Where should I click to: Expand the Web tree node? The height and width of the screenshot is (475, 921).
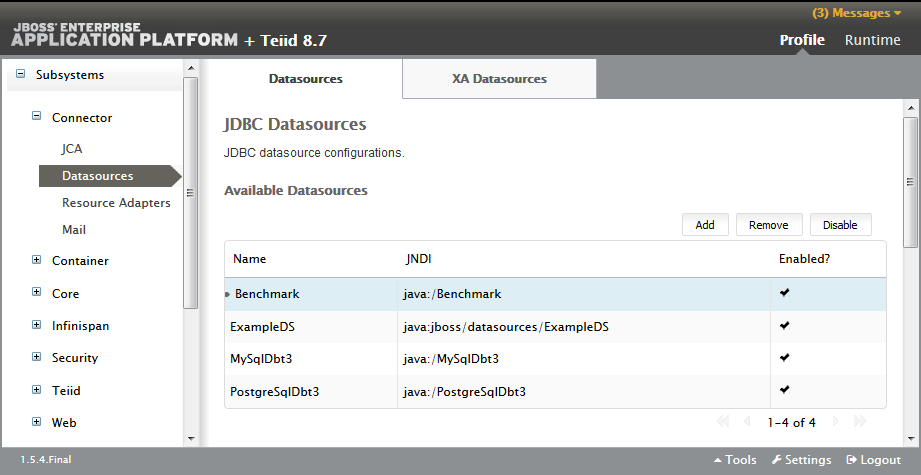pyautogui.click(x=36, y=422)
